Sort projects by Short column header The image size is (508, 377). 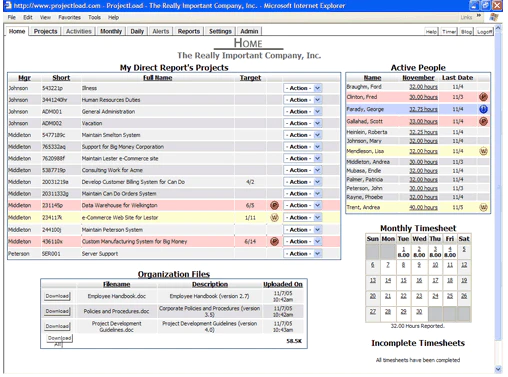tap(61, 78)
